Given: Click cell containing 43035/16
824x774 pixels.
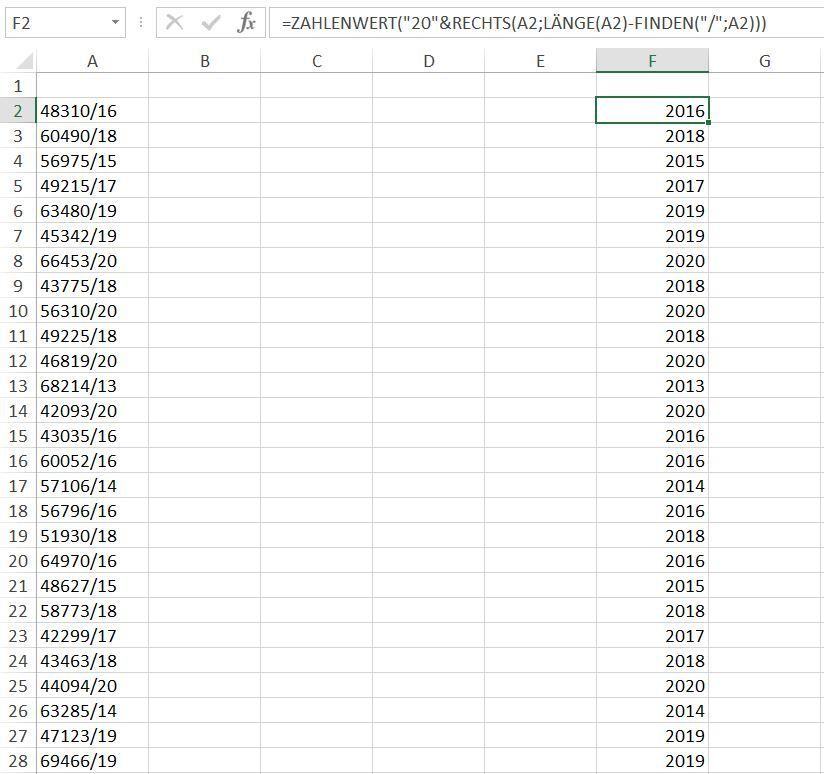Looking at the screenshot, I should click(x=92, y=436).
